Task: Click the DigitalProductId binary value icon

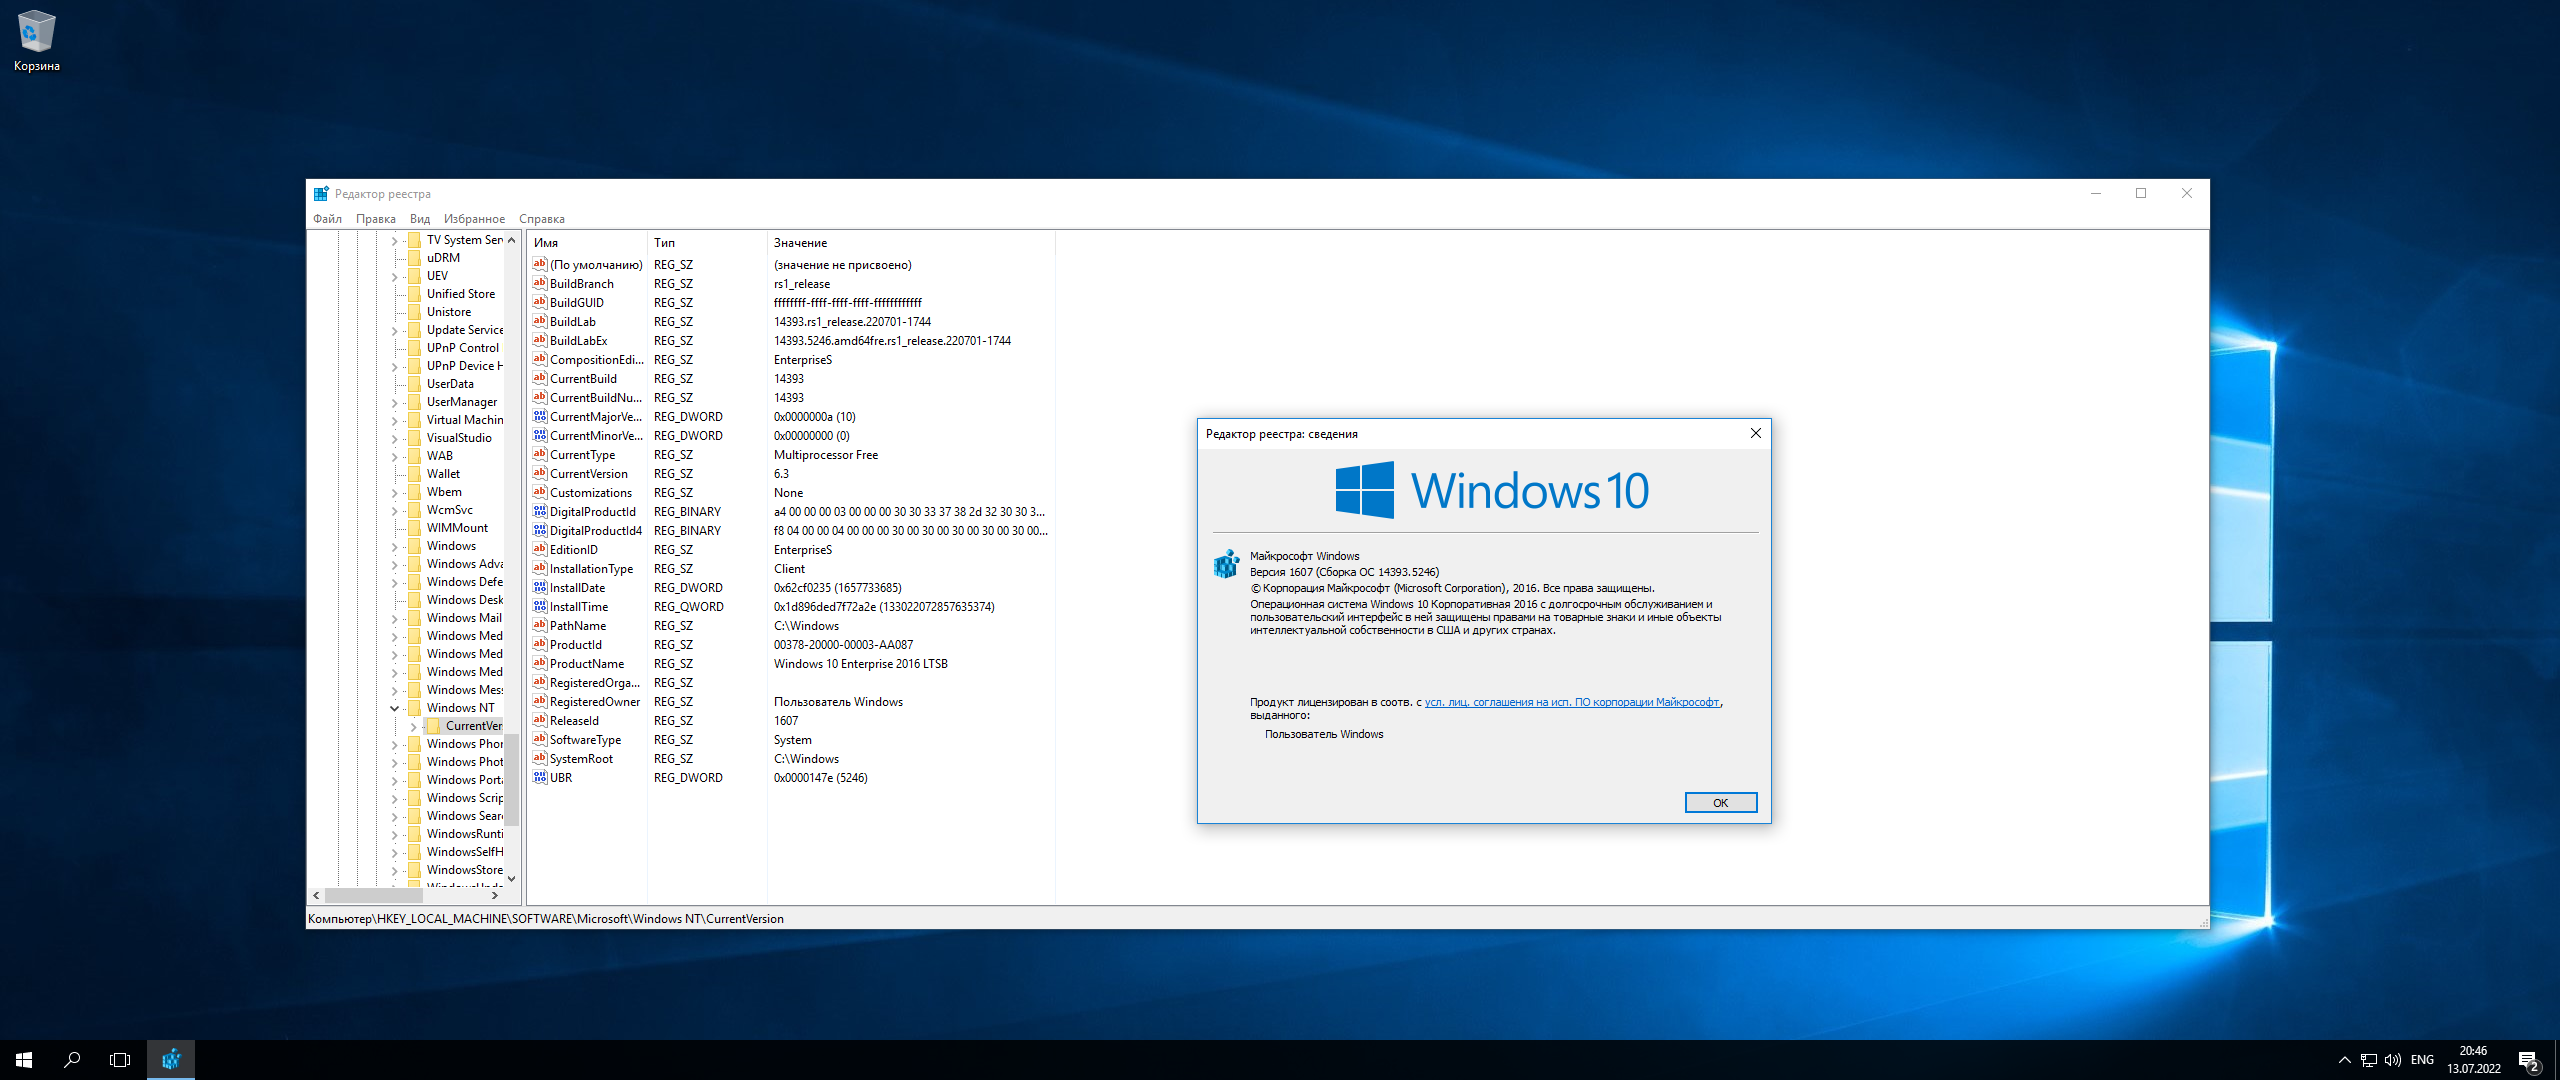Action: click(x=540, y=511)
